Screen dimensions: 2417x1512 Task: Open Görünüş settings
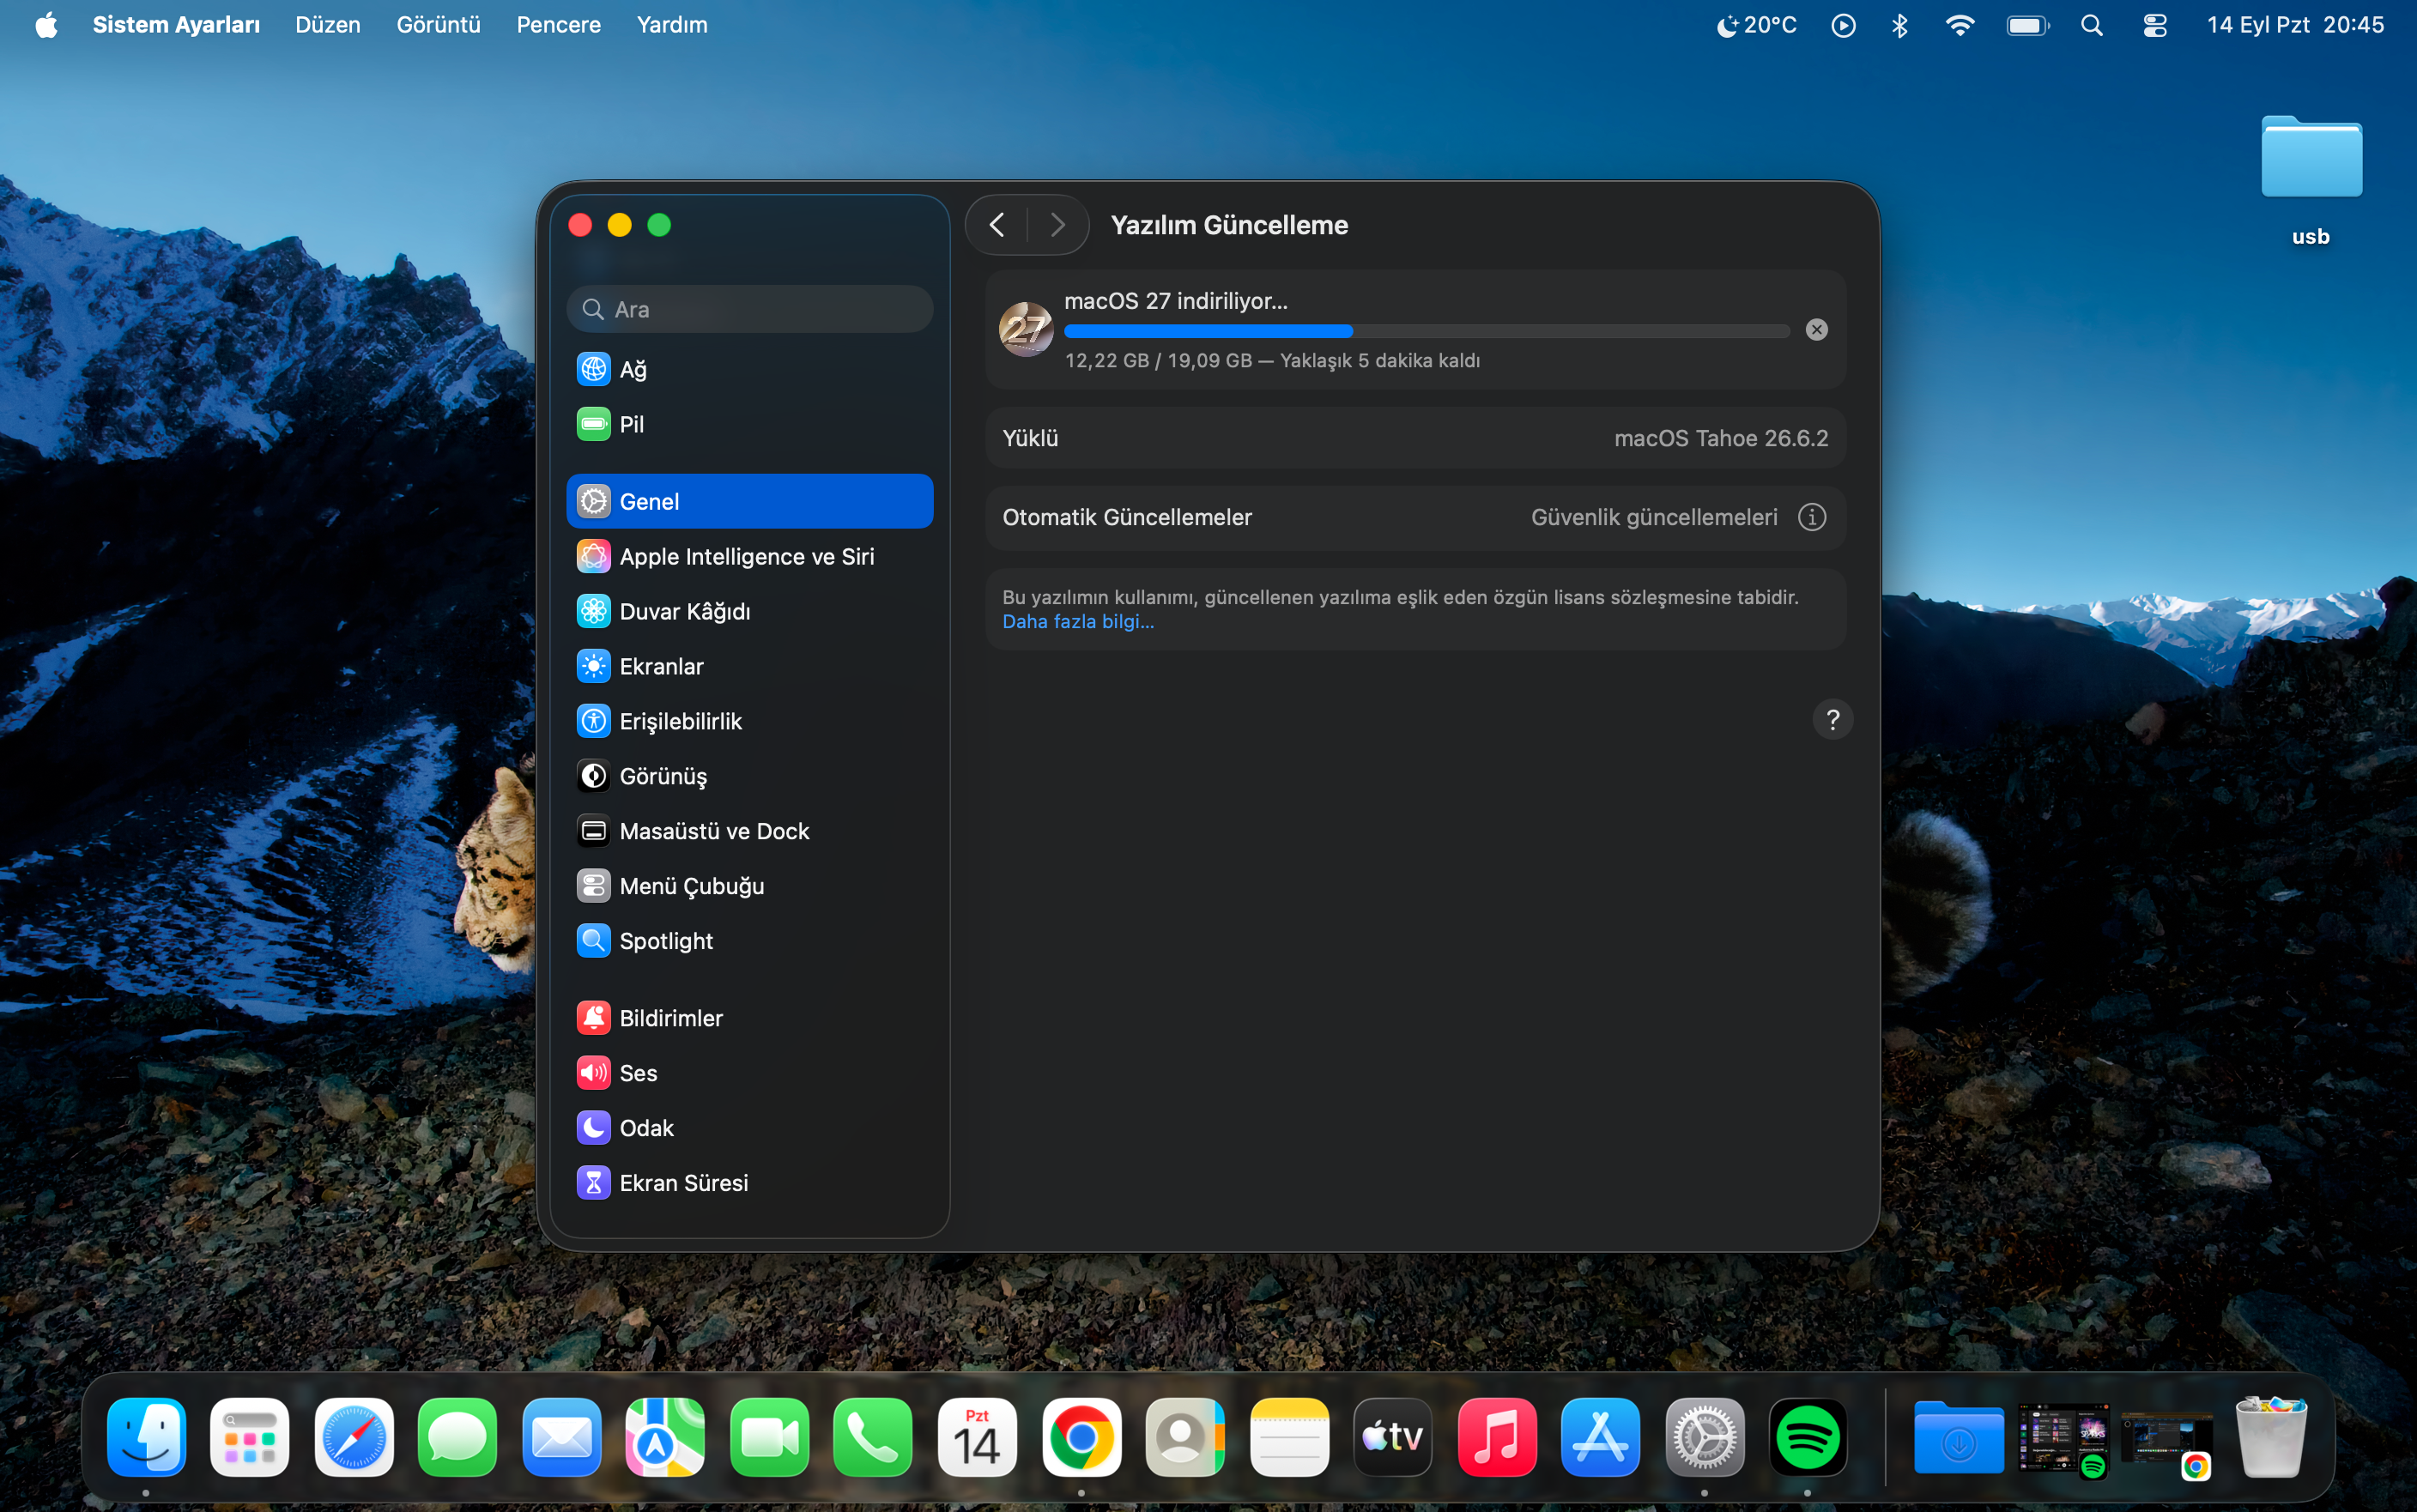click(749, 776)
